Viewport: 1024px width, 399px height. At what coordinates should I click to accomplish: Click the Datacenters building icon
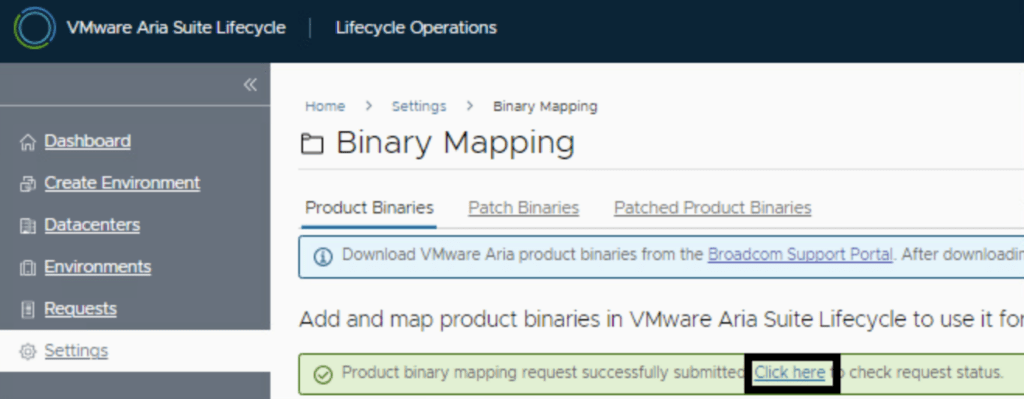point(27,227)
